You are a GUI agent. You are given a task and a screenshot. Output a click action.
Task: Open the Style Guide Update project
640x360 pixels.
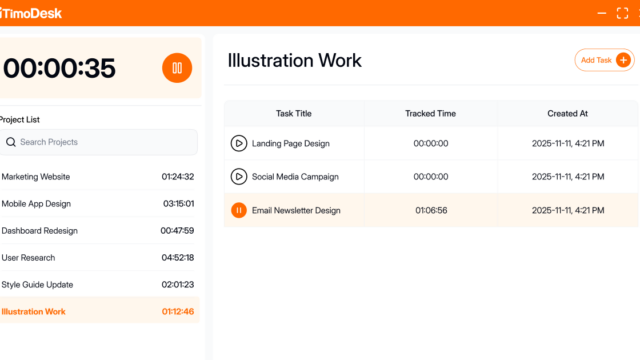click(98, 284)
